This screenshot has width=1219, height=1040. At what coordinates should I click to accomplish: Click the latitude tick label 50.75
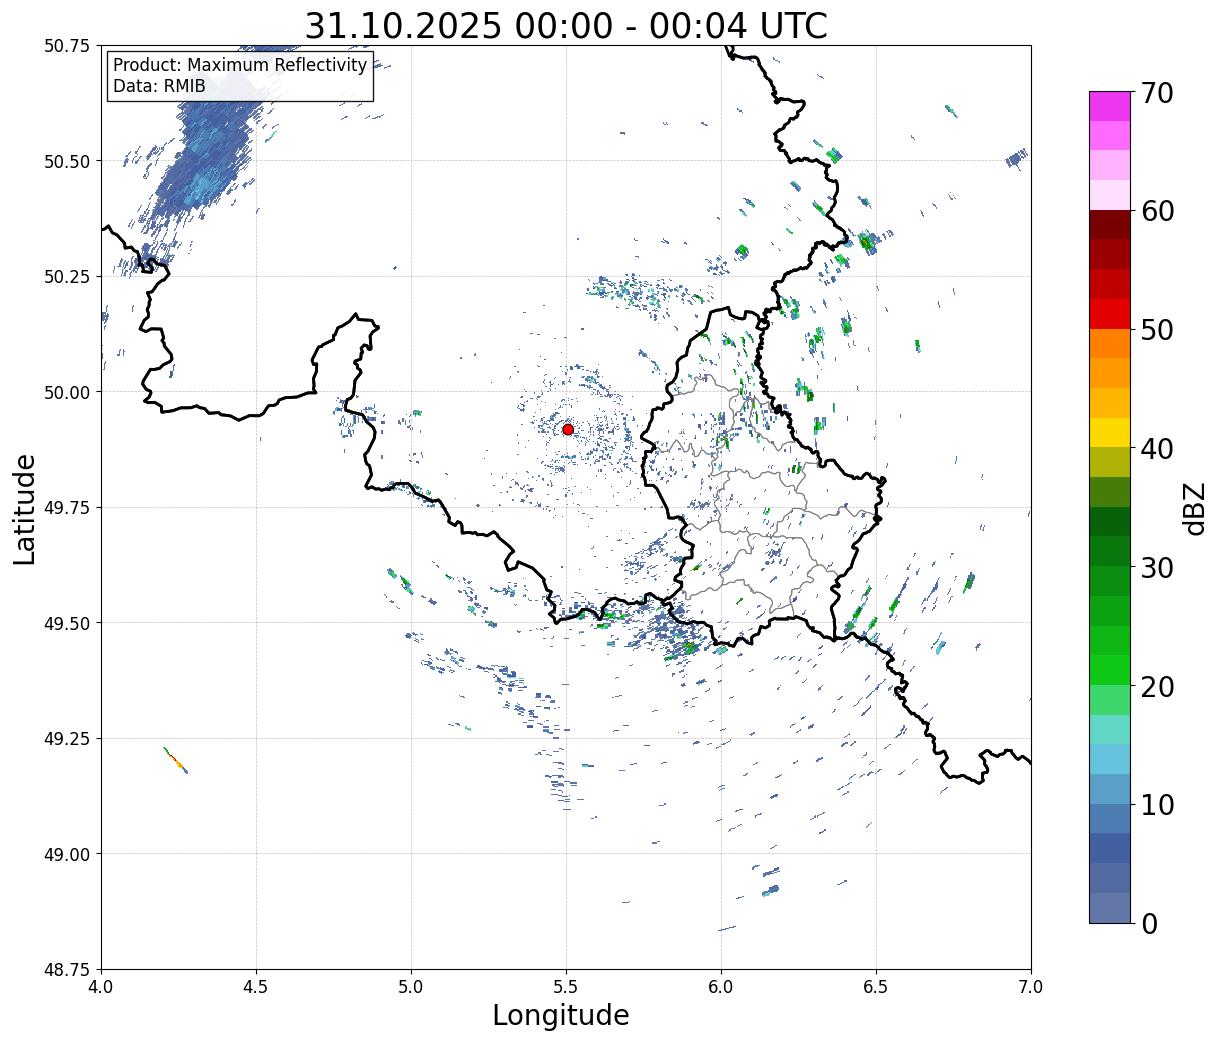tap(67, 46)
